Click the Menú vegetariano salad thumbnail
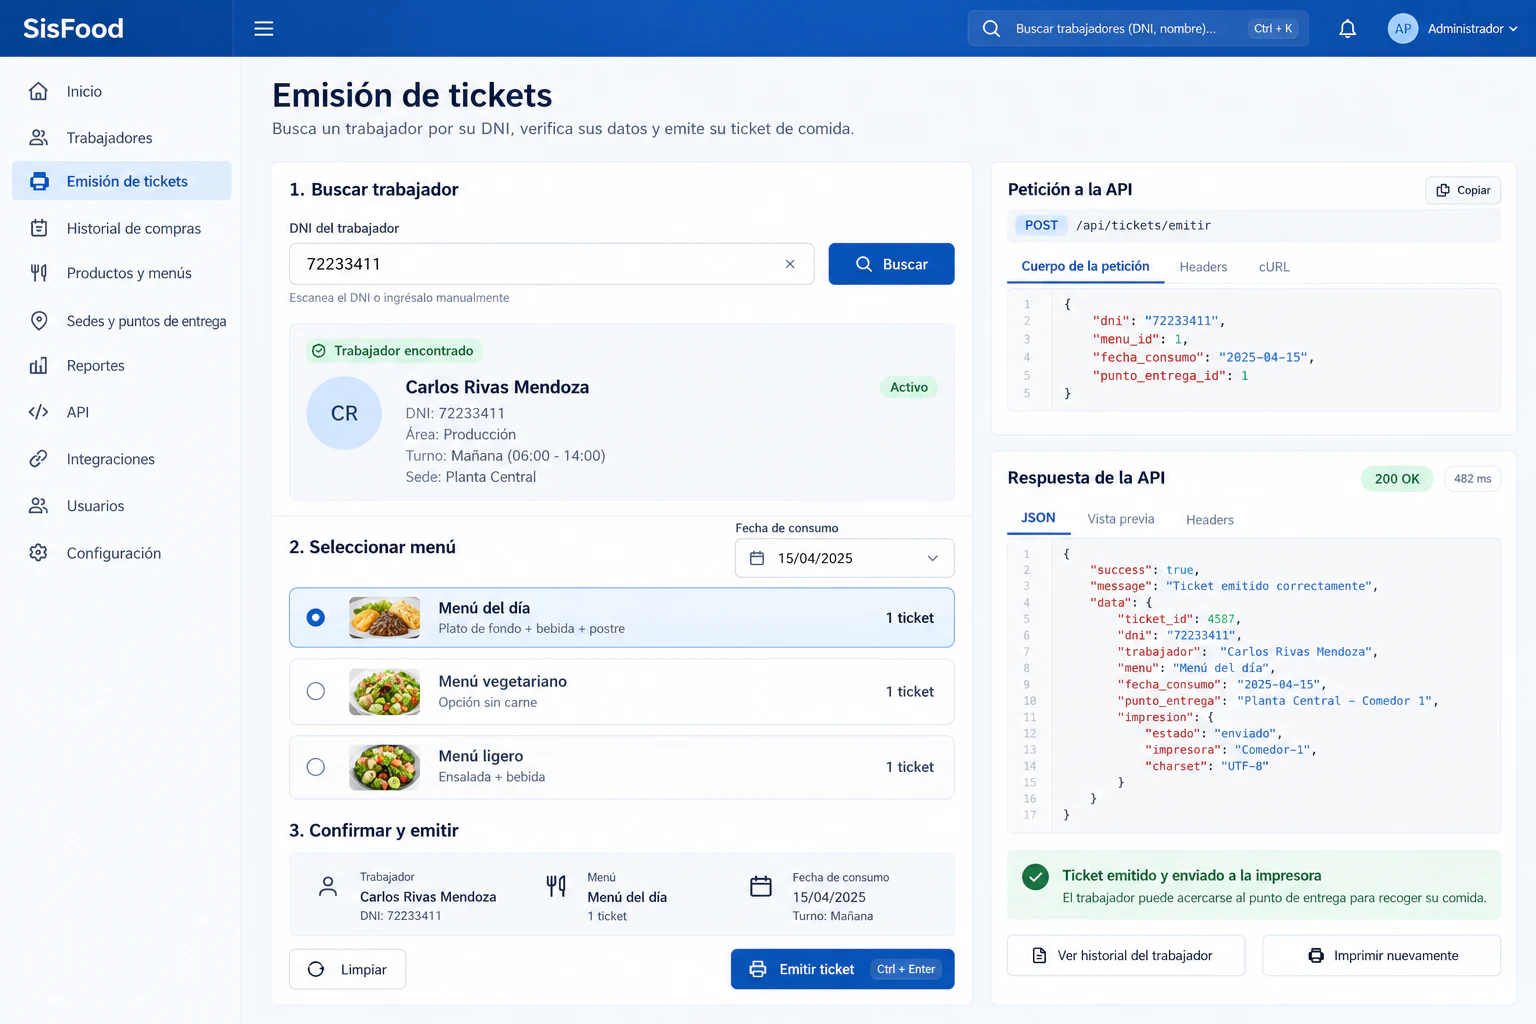The height and width of the screenshot is (1024, 1536). pos(385,691)
